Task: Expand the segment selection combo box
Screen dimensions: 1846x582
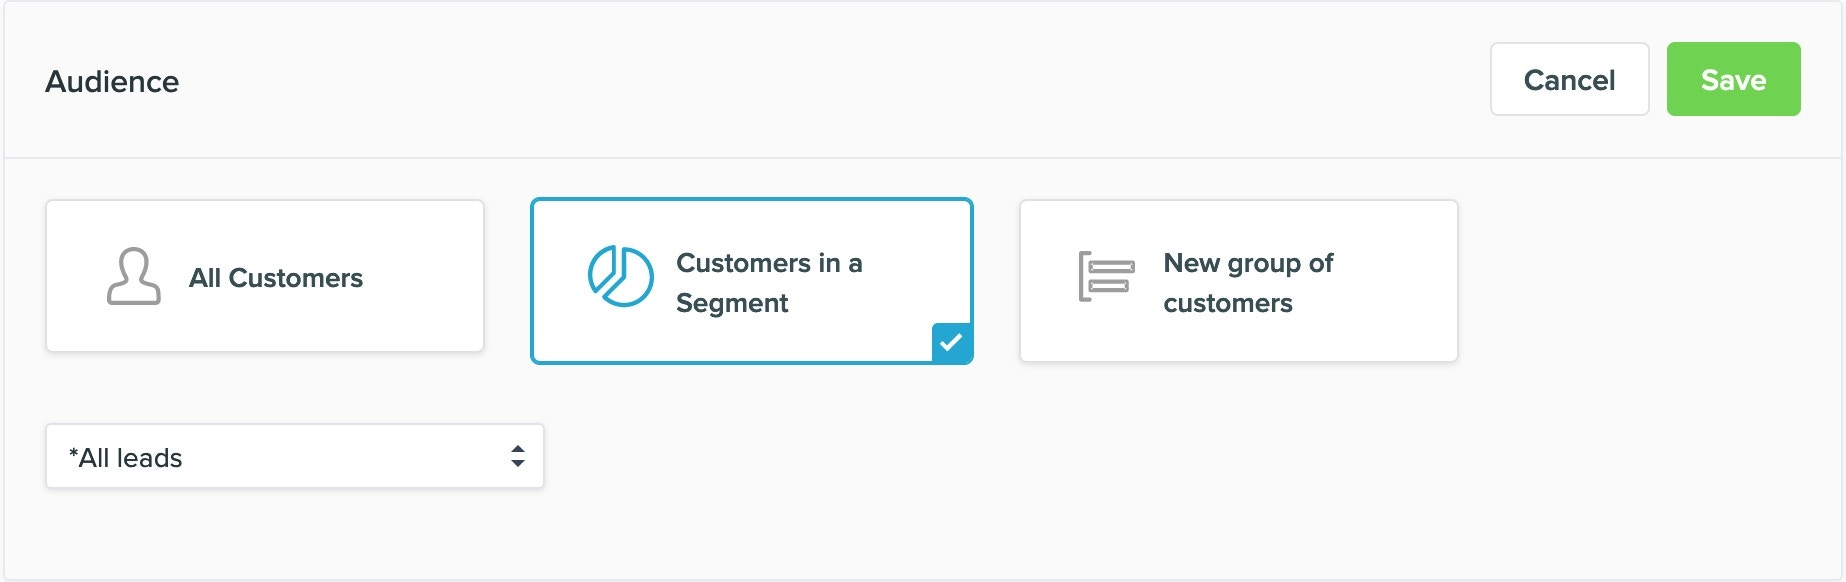Action: 294,456
